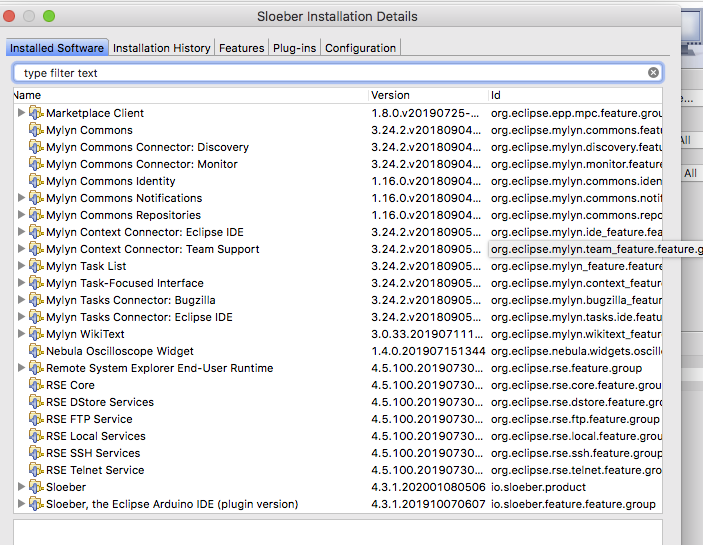
Task: Click the Nebula Oscilloscope Widget icon
Action: coord(36,351)
